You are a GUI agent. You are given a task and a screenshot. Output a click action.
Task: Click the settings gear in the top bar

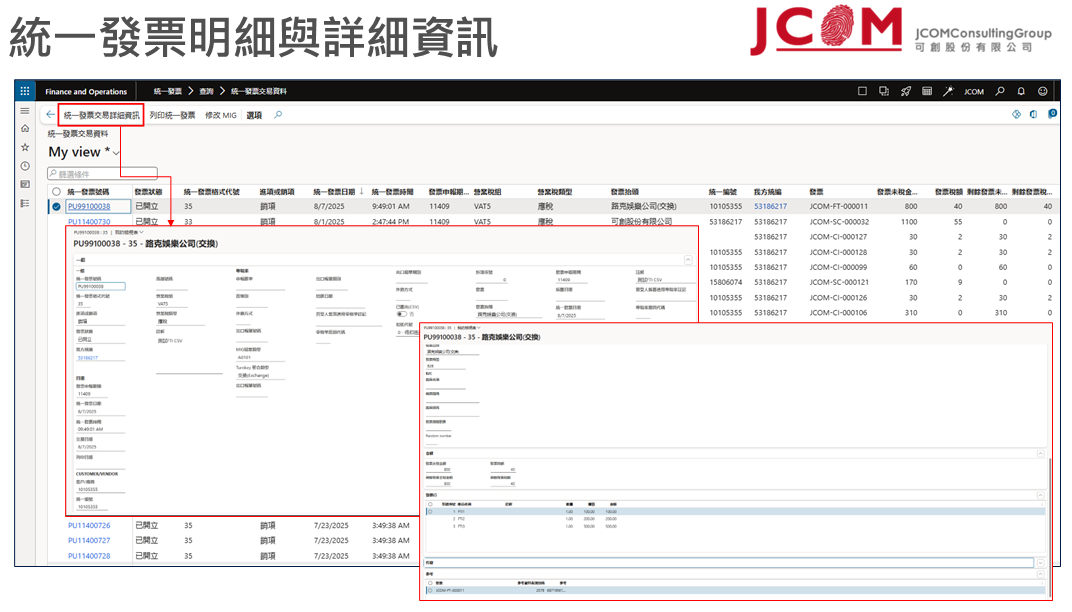[1042, 91]
